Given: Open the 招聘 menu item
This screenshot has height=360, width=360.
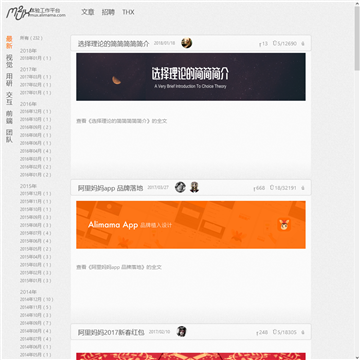Looking at the screenshot, I should pyautogui.click(x=108, y=12).
